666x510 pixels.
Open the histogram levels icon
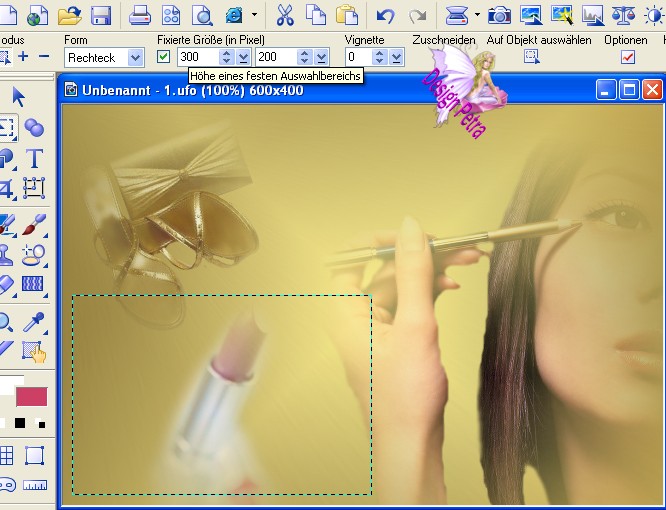point(593,15)
